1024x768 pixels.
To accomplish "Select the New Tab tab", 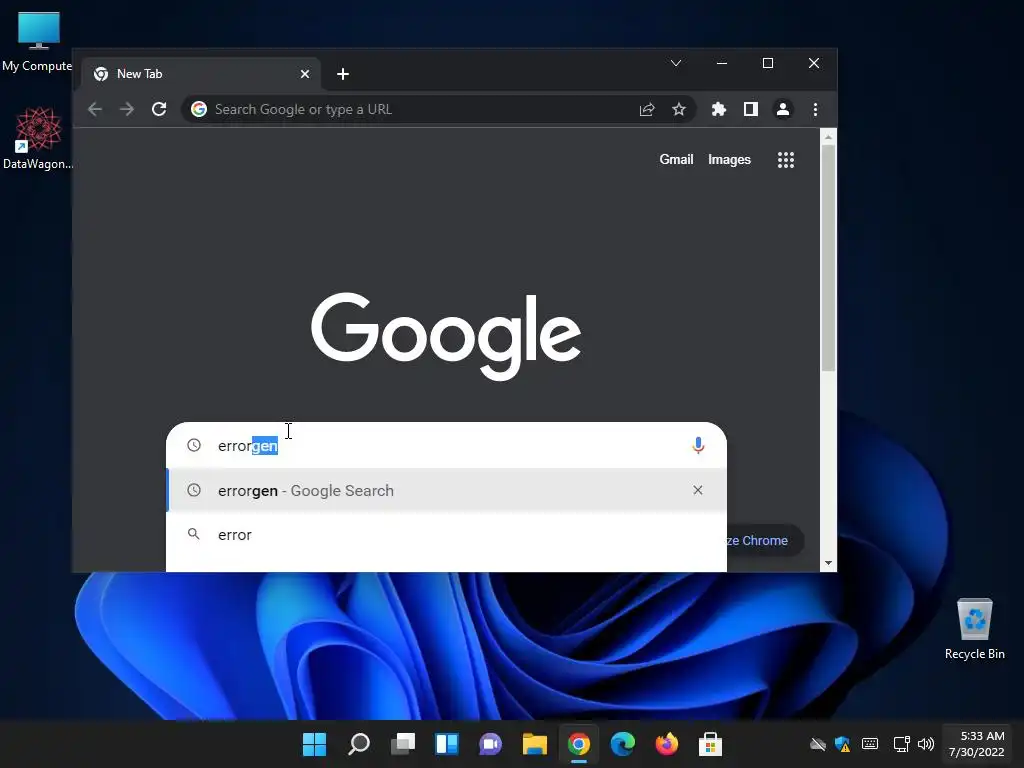I will tap(201, 74).
